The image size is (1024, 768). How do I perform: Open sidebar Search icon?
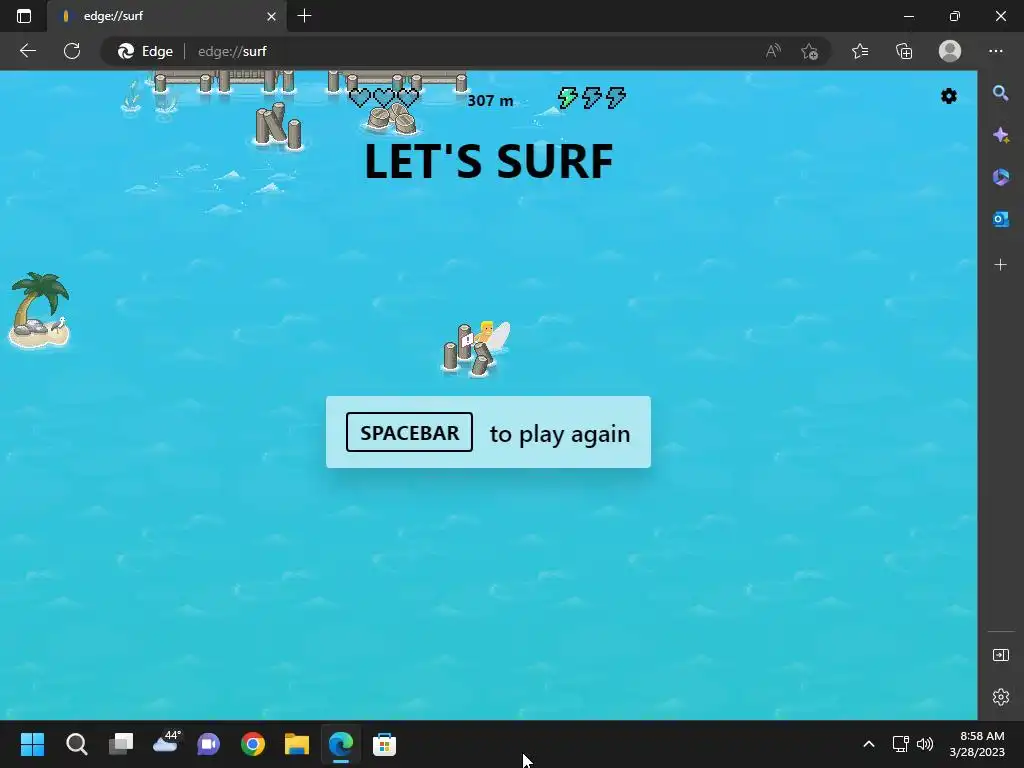point(1000,93)
